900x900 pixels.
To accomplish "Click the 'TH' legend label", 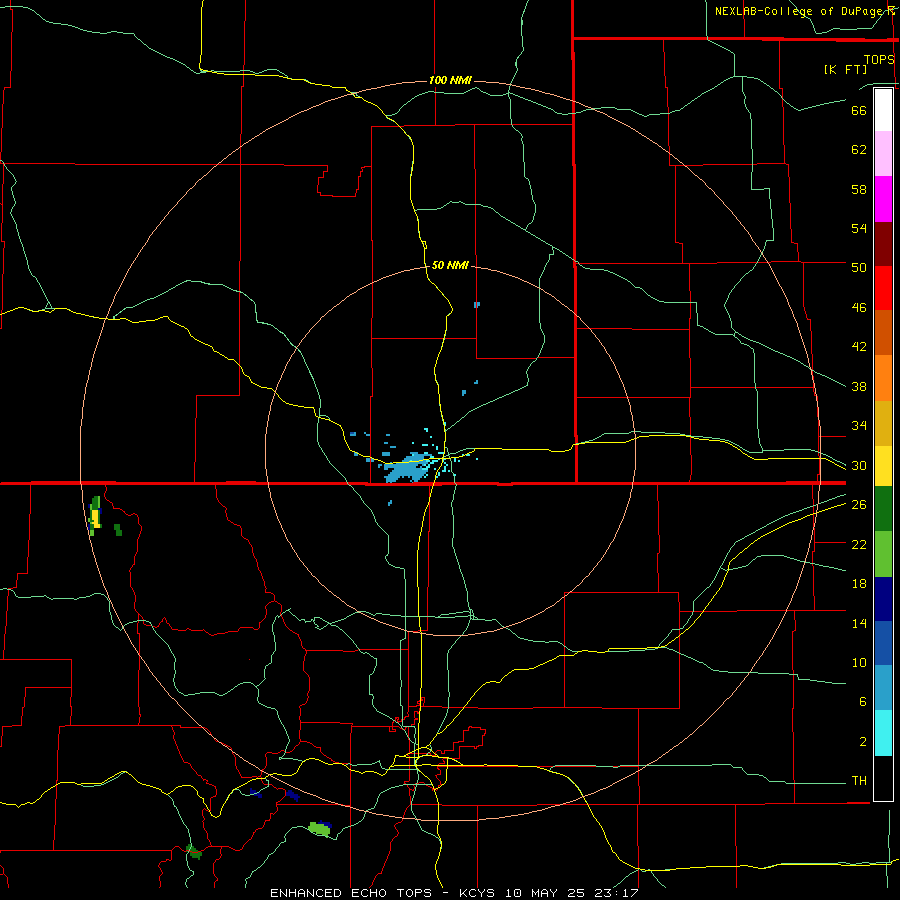I will (859, 781).
